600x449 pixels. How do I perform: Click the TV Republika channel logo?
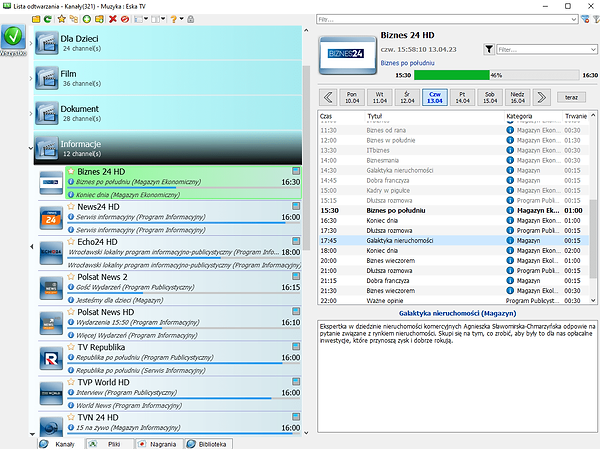[x=51, y=359]
